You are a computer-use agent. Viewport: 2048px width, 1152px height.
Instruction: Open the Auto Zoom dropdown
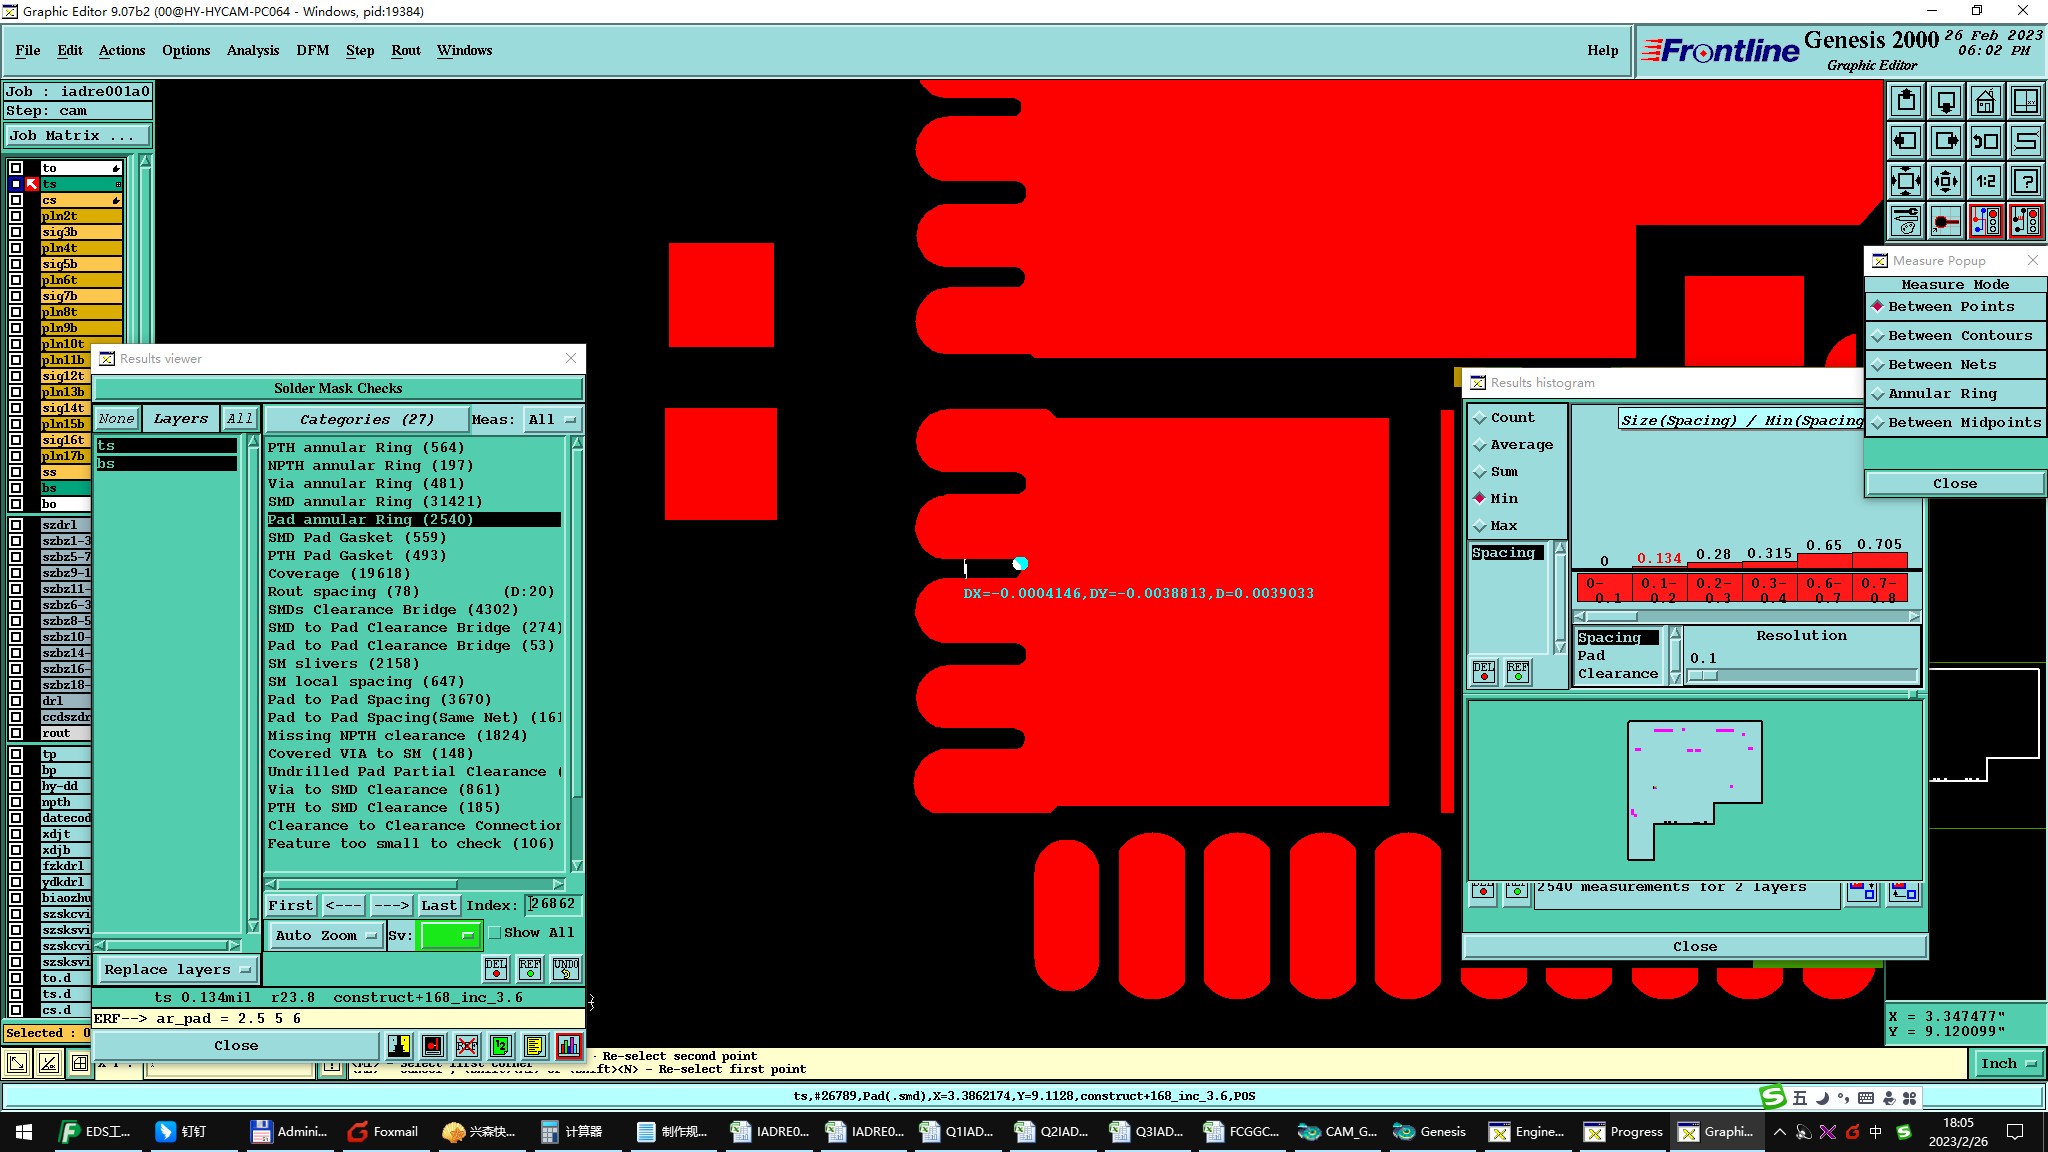pos(325,936)
